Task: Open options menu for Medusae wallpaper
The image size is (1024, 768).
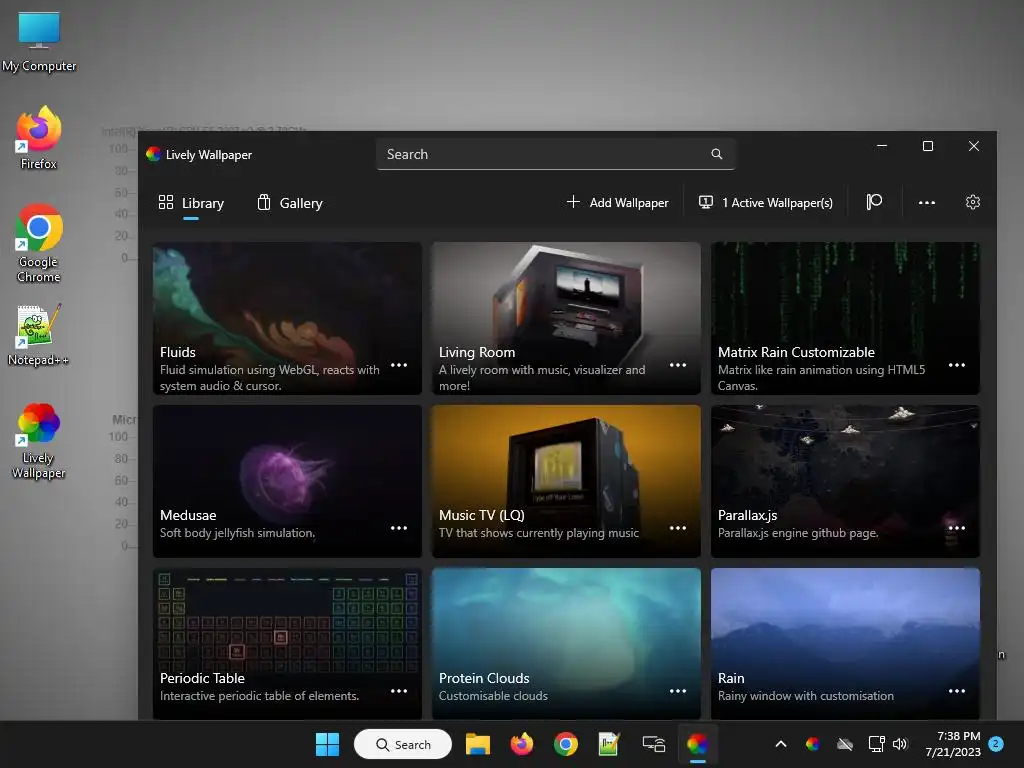Action: 399,528
